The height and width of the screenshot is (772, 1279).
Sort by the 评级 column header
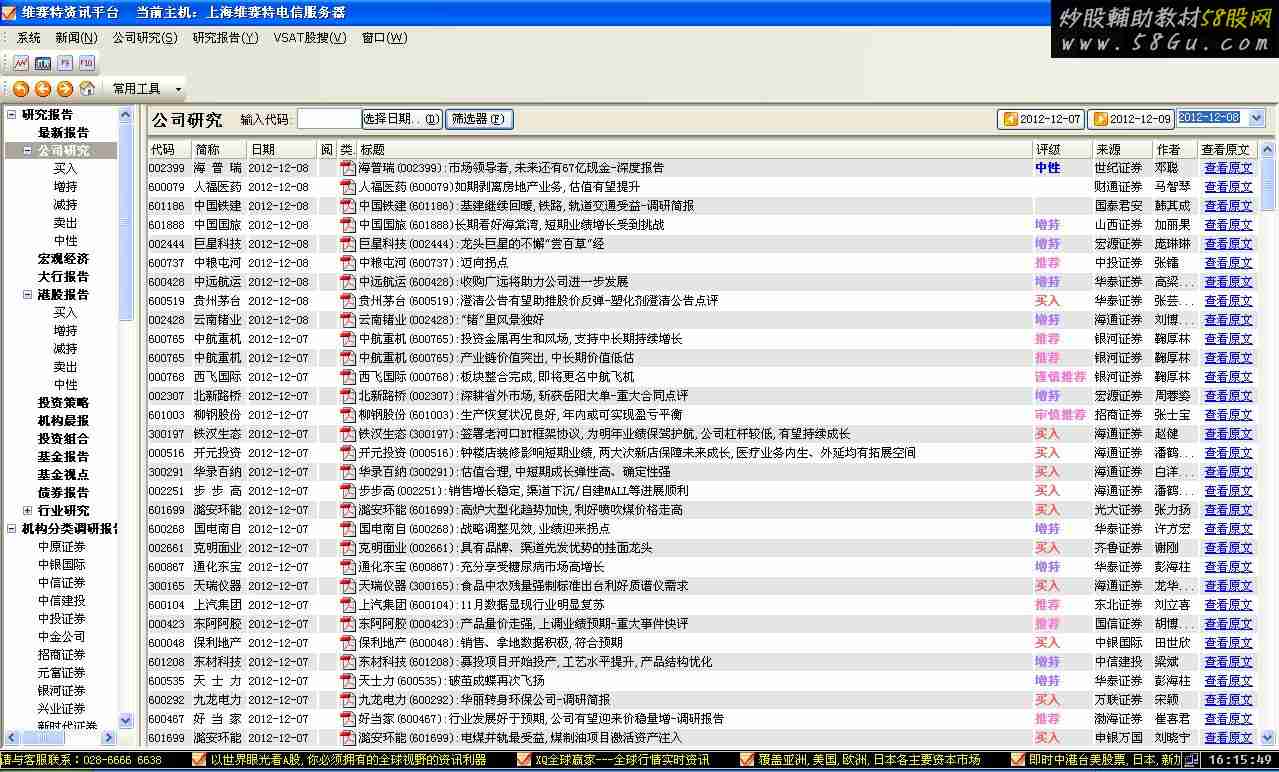[x=1061, y=150]
